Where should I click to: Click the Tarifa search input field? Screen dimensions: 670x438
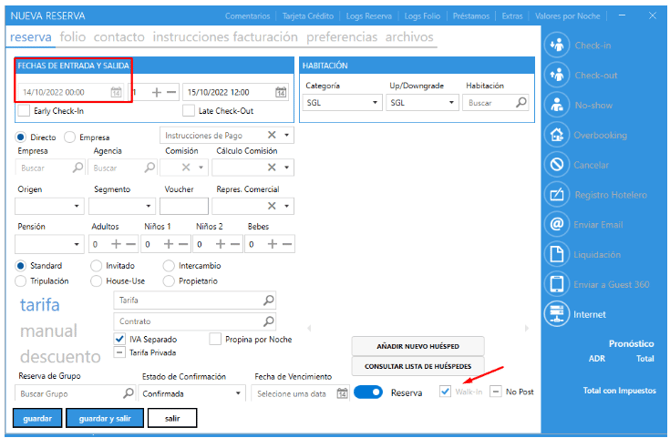click(186, 299)
